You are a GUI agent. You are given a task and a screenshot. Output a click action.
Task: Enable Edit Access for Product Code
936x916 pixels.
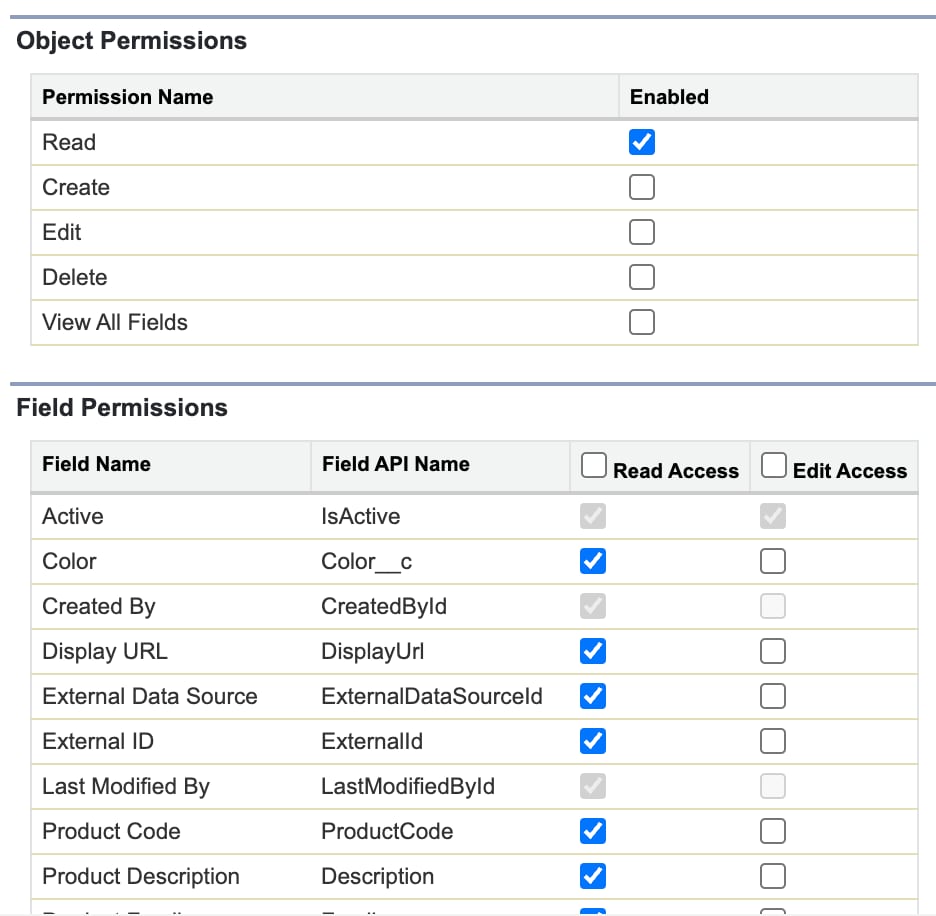(x=773, y=831)
